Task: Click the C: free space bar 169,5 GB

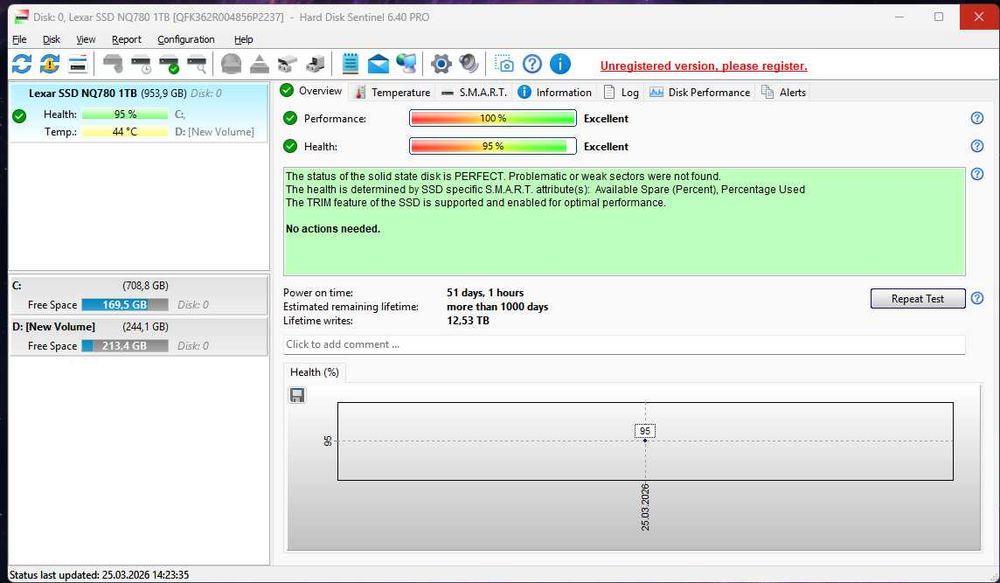Action: [125, 305]
